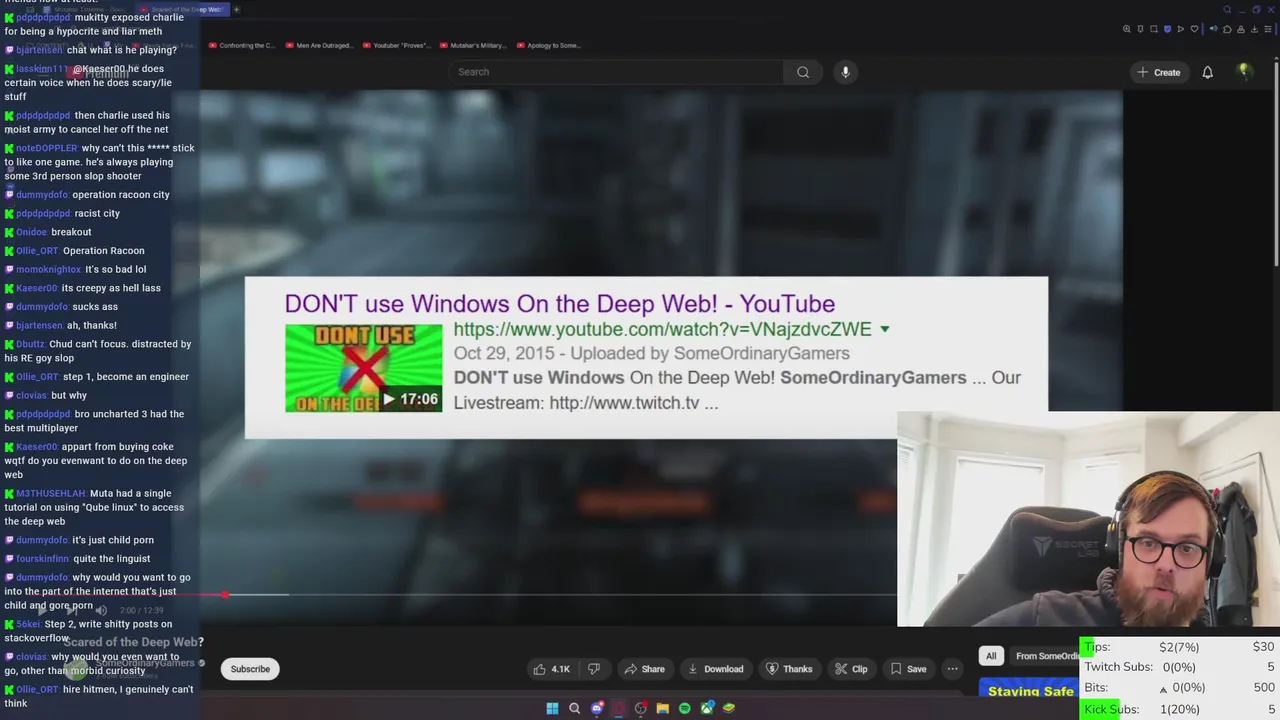Click the heart bookmark icon in toolbar
Image resolution: width=1280 pixels, height=720 pixels.
(1194, 29)
